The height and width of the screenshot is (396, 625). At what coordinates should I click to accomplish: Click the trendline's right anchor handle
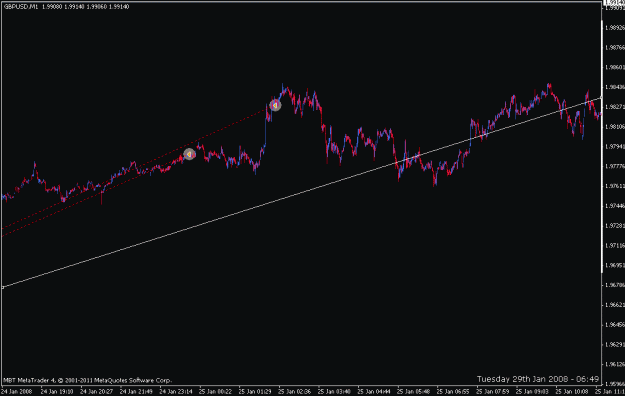coord(601,97)
